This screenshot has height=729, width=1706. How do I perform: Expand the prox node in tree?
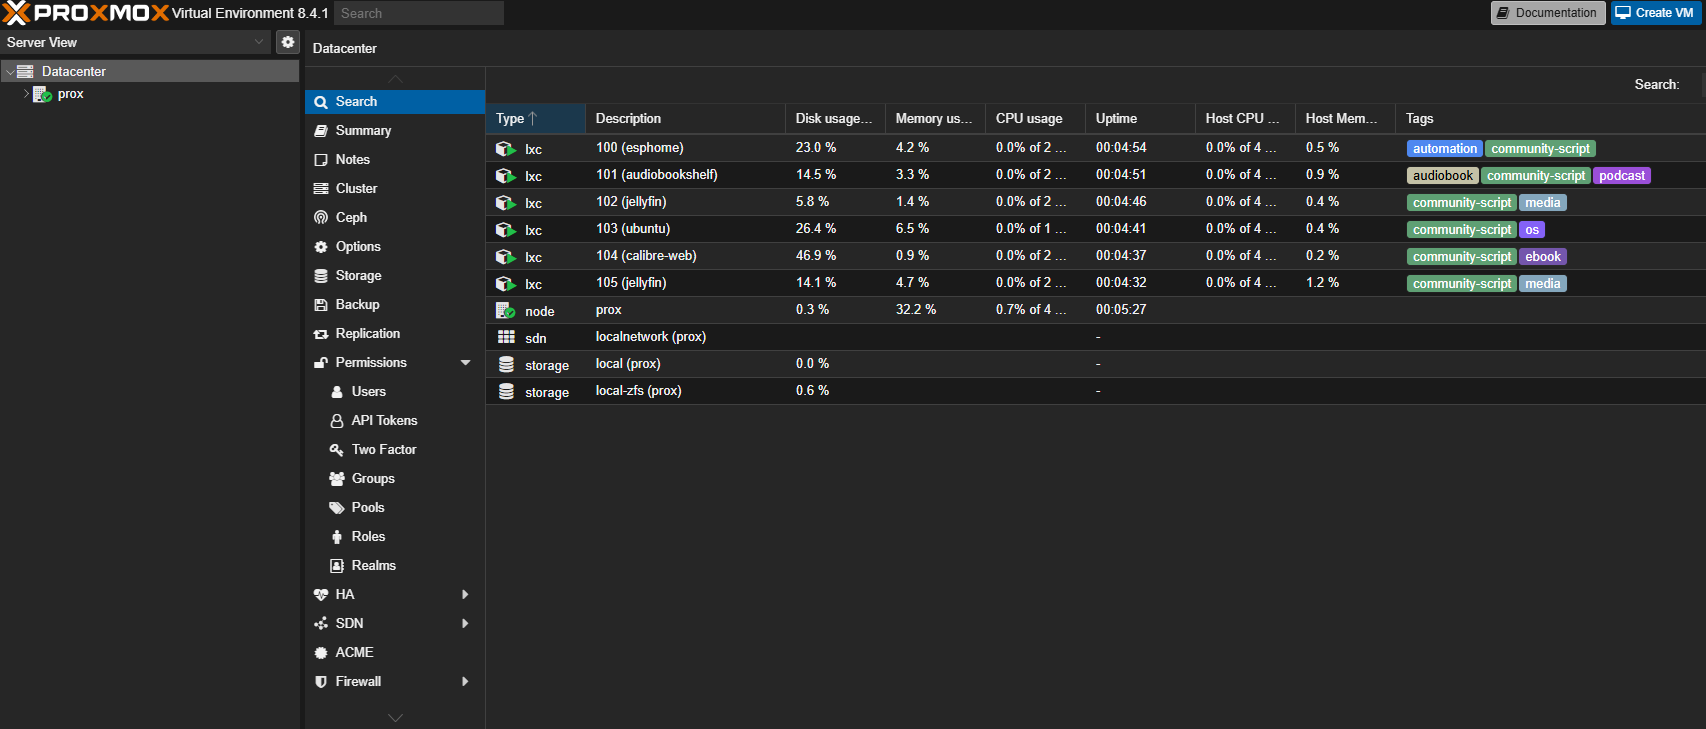(x=26, y=94)
